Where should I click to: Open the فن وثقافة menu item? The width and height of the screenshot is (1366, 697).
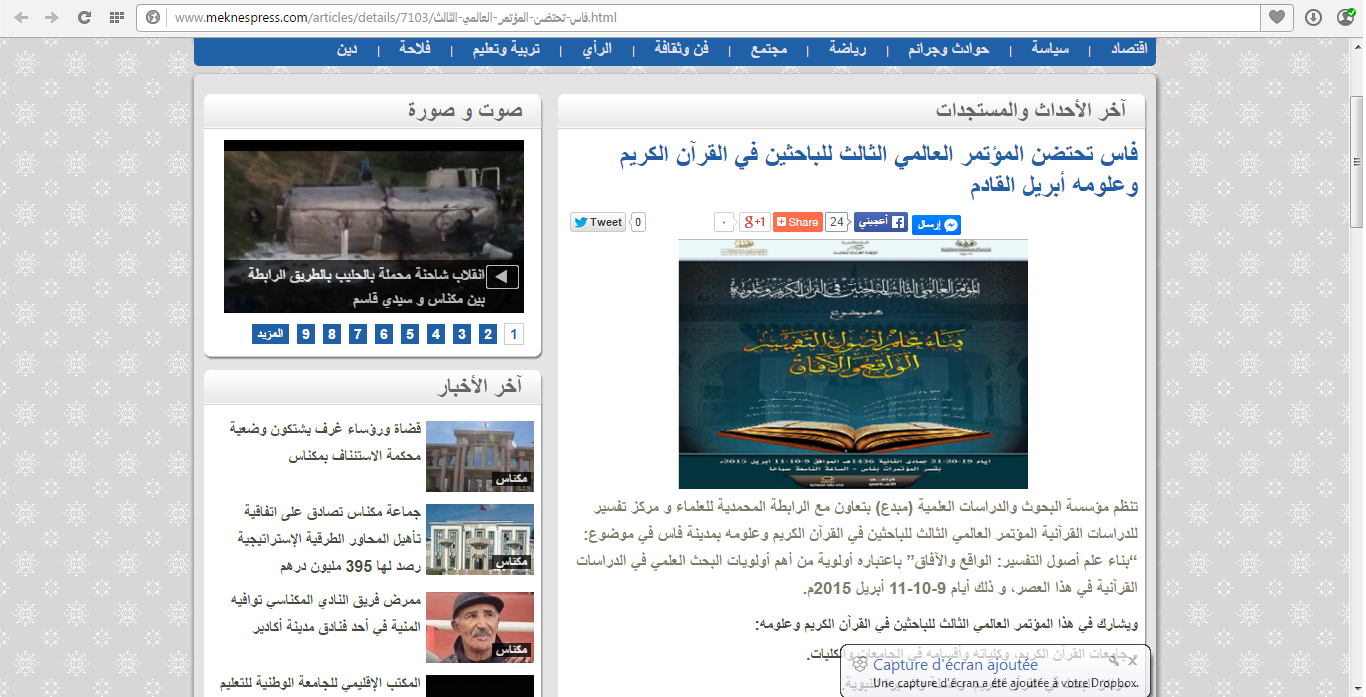[682, 49]
